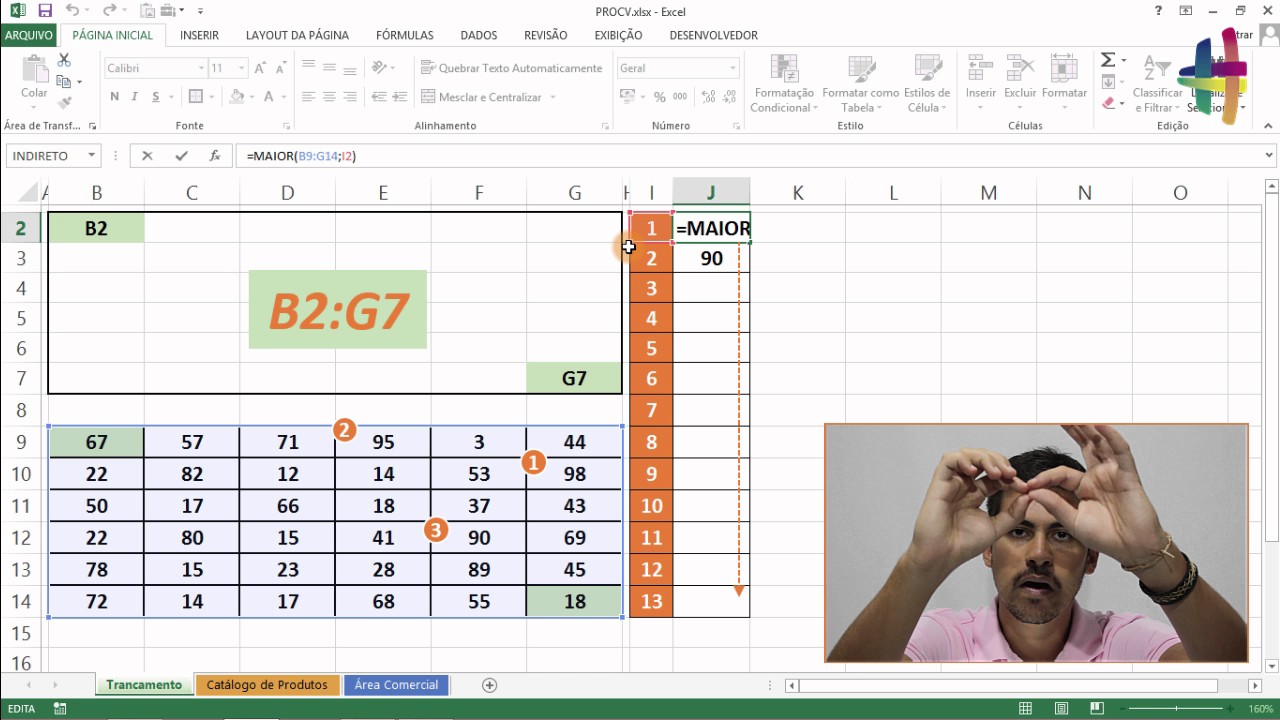Switch to the FÓRMULAS ribbon tab
The image size is (1280, 720).
click(x=404, y=35)
